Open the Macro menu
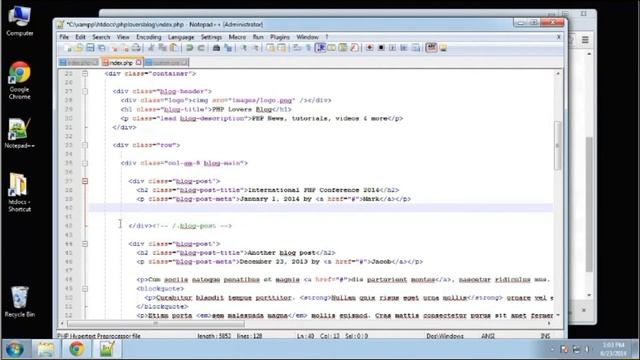This screenshot has width=640, height=360. click(x=237, y=37)
